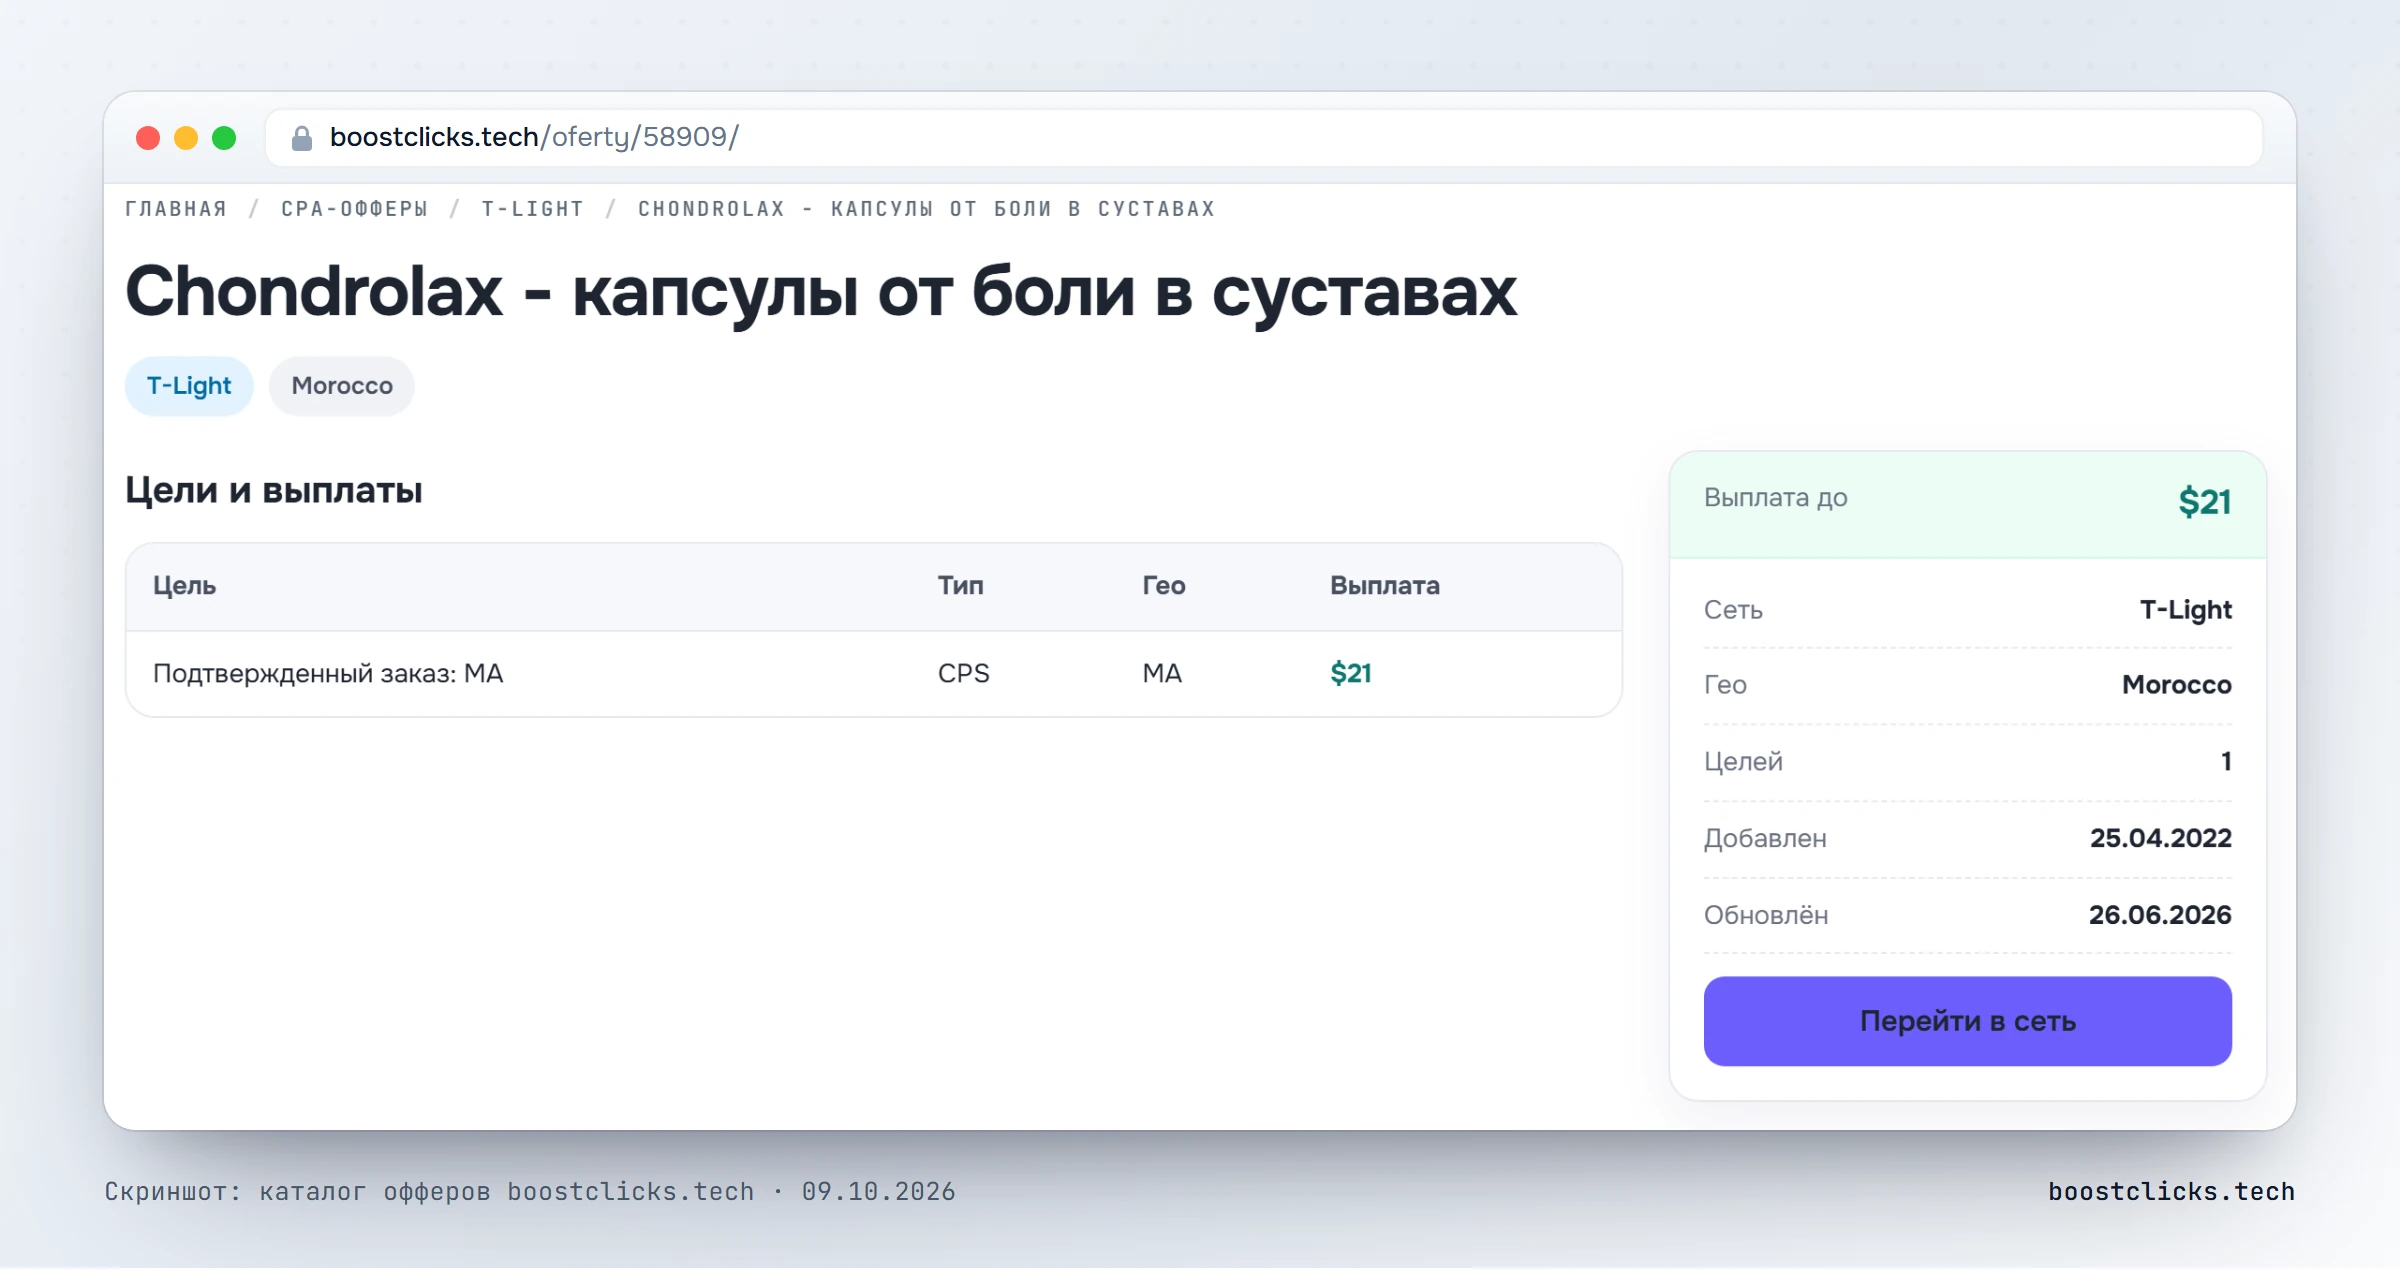2400x1270 pixels.
Task: Click the Целей count value 1
Action: [x=2226, y=762]
